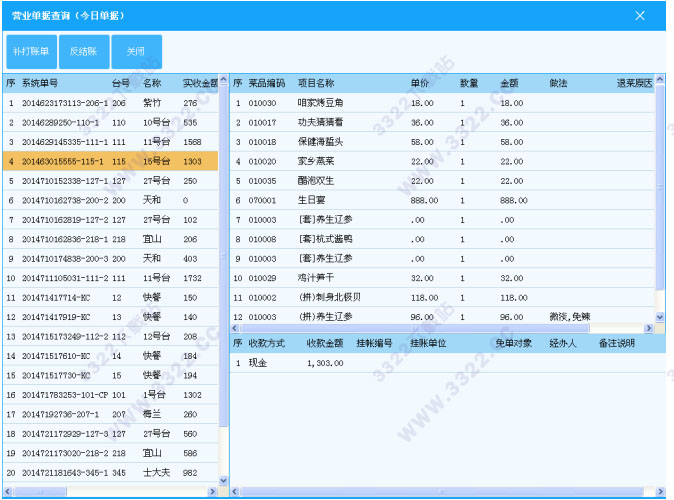Image resolution: width=674 pixels, height=500 pixels.
Task: Select order 2014711105031-111-2
Action: [x=111, y=278]
